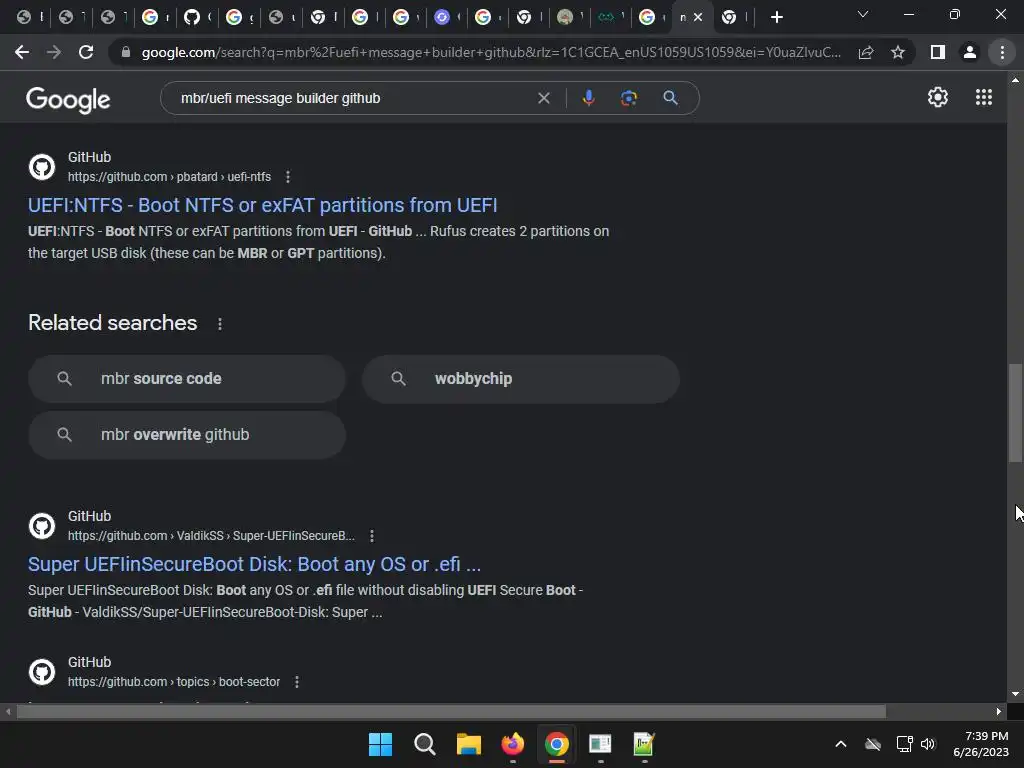Bookmark this page with the star icon

pos(898,52)
